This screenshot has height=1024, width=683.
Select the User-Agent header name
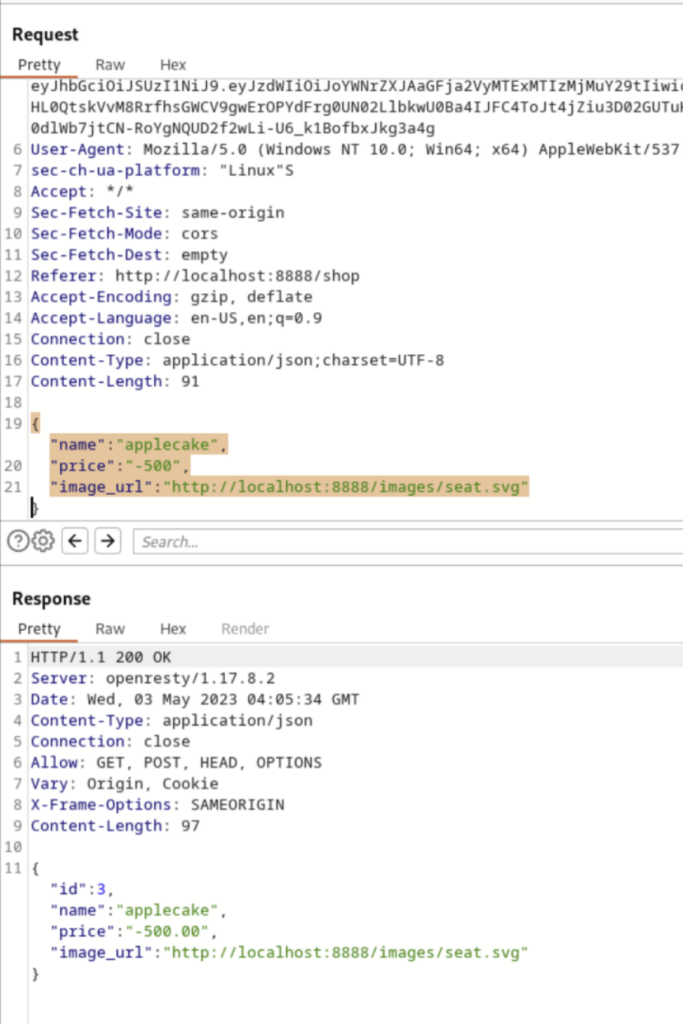(78, 149)
